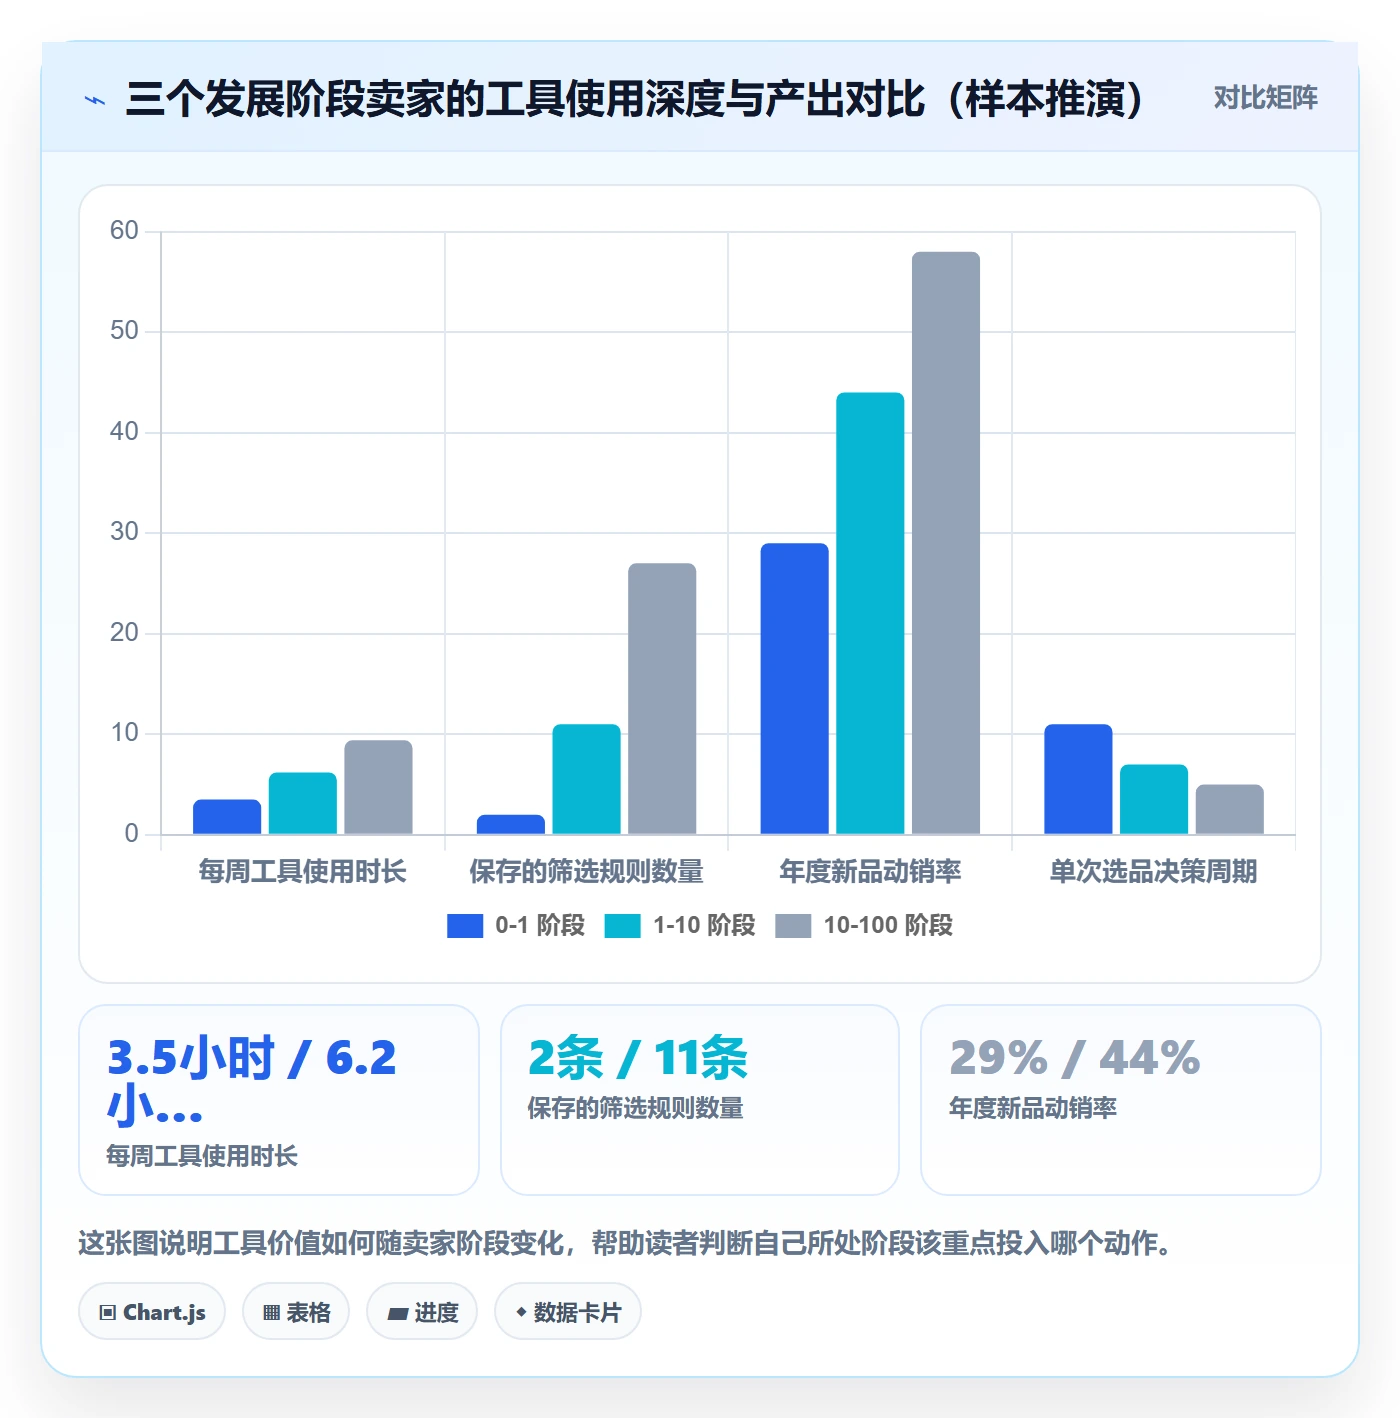Open the 2条 / 11条 data card

coord(700,1100)
